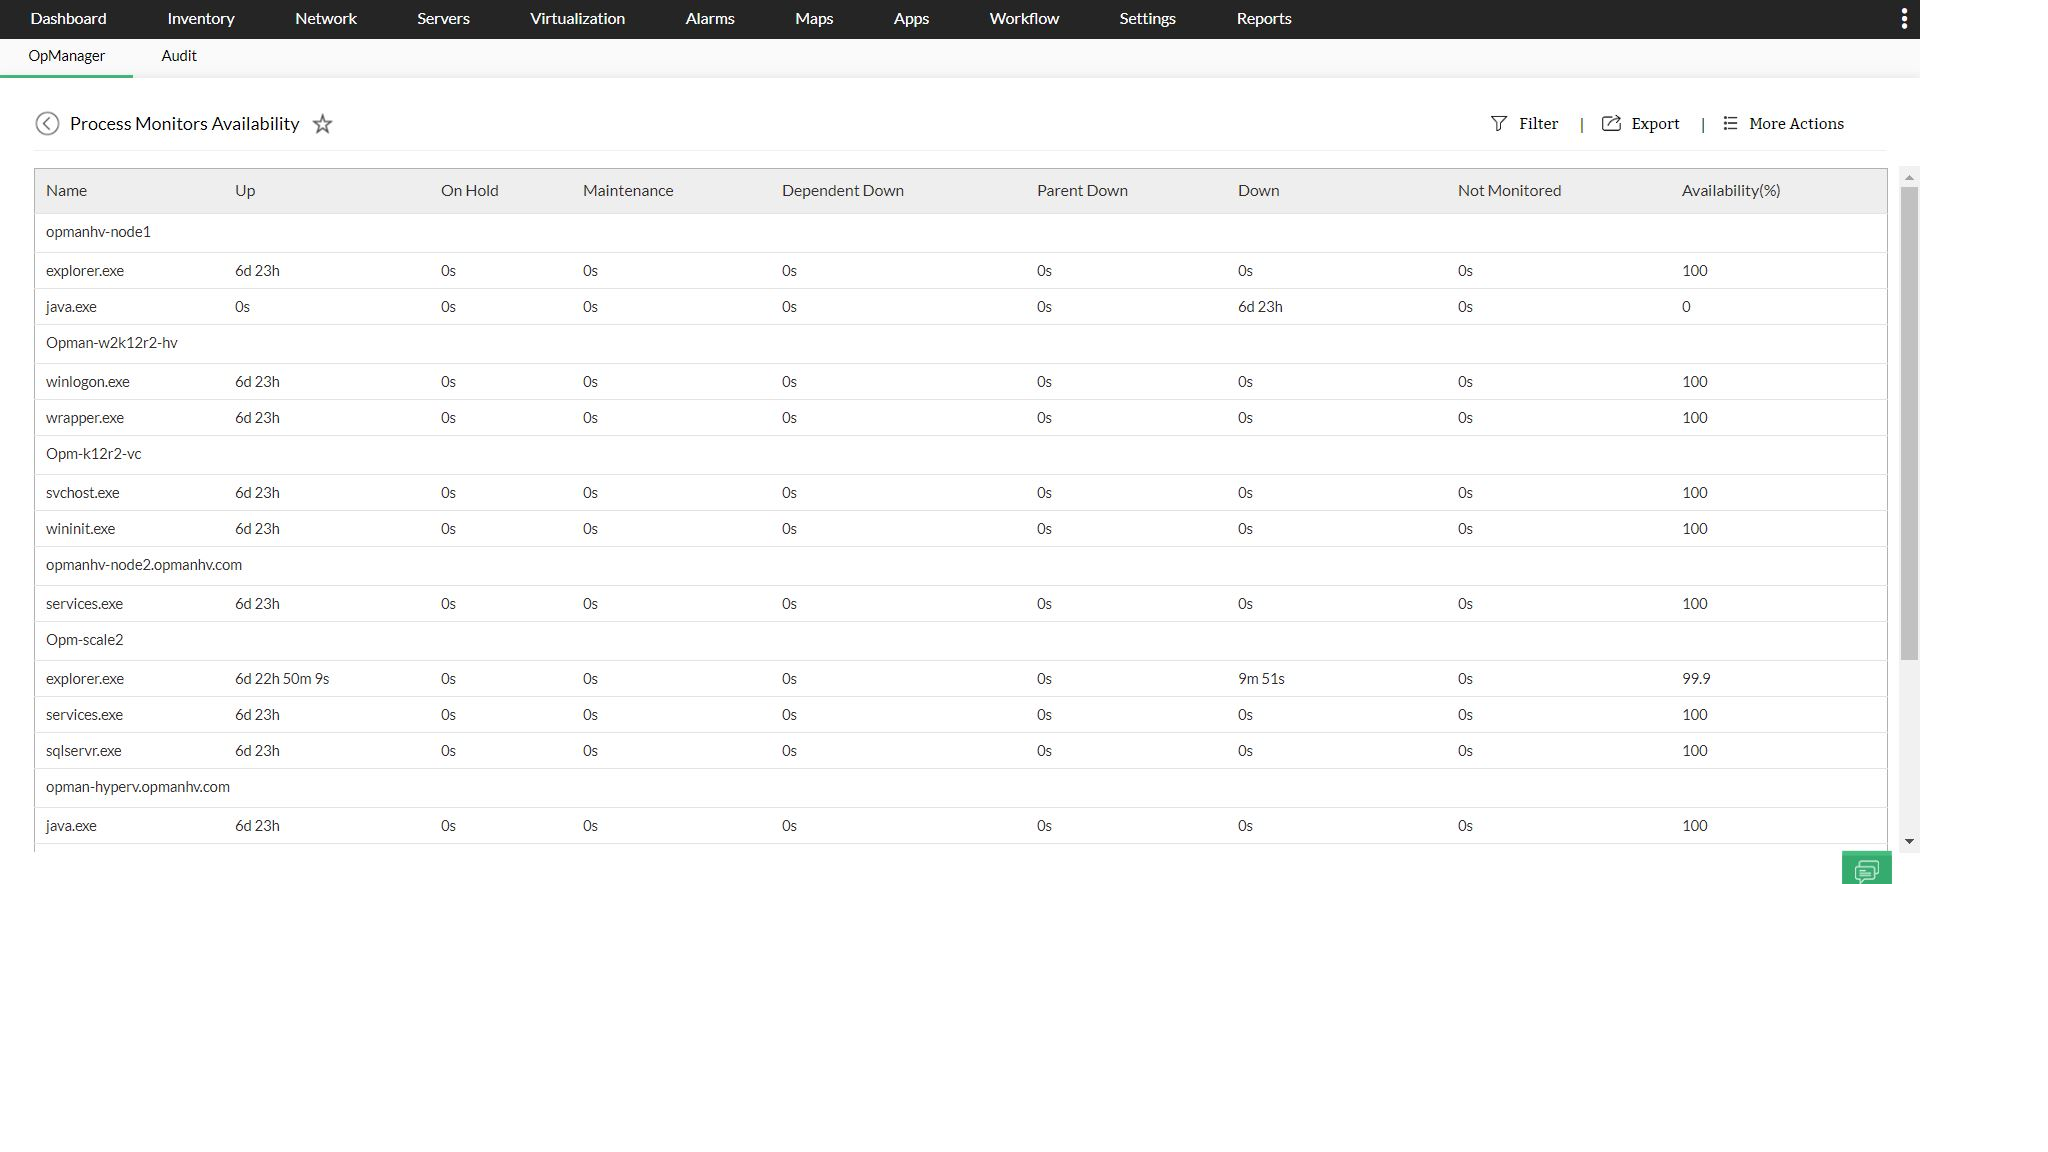The image size is (2048, 1152).
Task: Switch to the Audit tab
Action: click(179, 56)
